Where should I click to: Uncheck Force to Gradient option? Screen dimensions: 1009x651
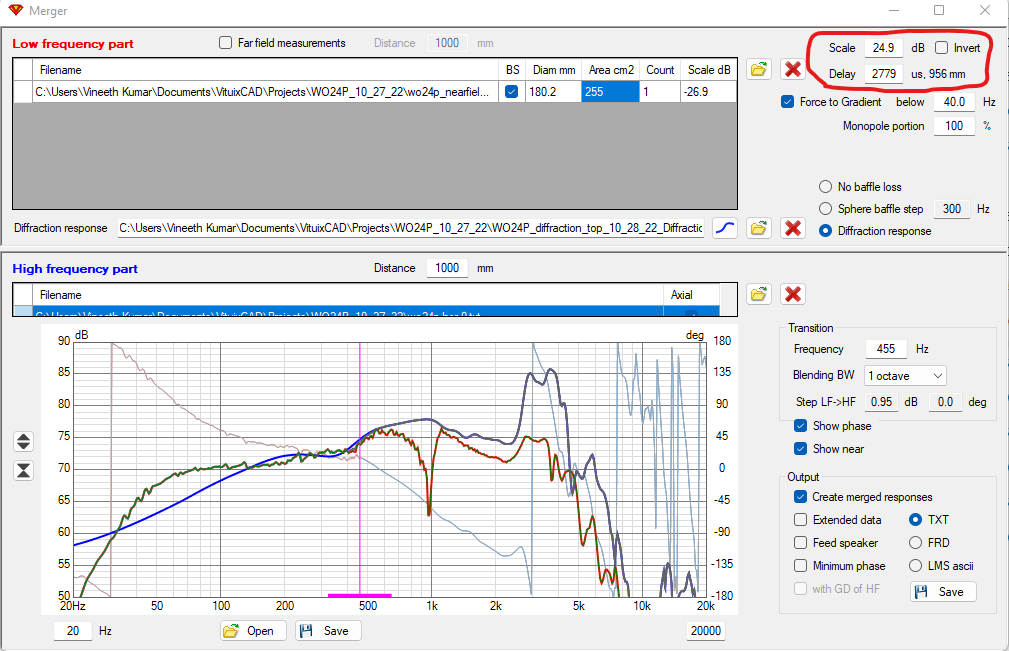coord(787,102)
